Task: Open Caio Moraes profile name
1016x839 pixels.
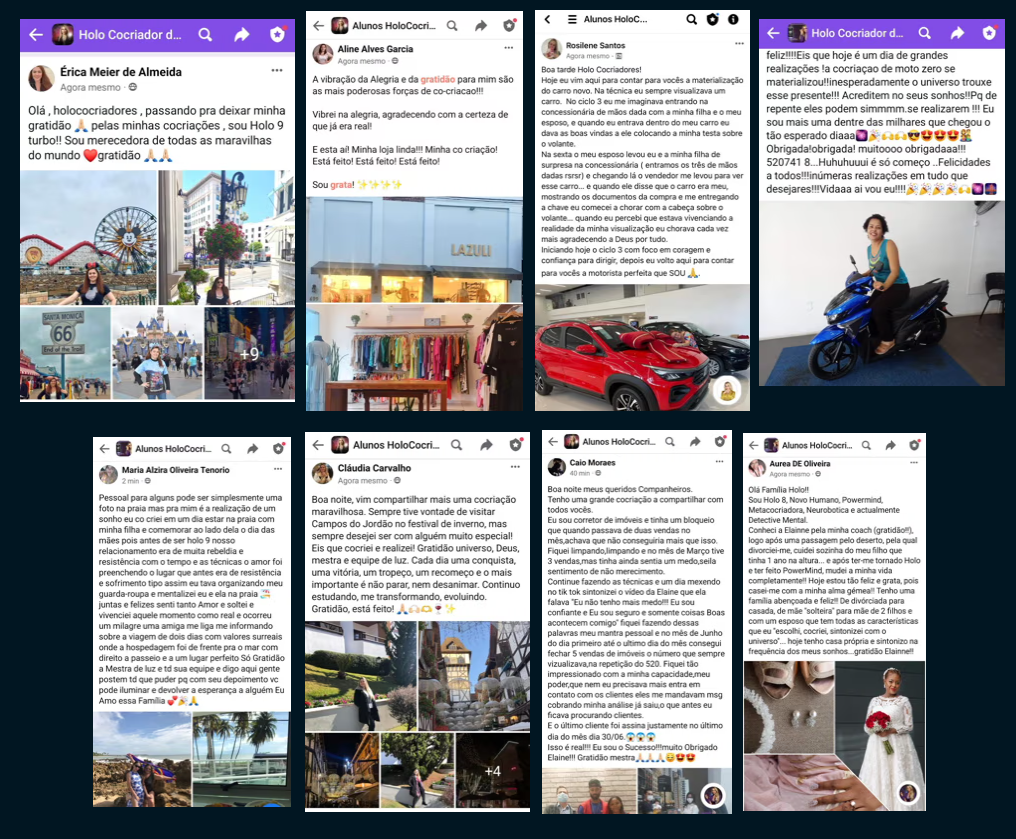Action: pos(594,463)
